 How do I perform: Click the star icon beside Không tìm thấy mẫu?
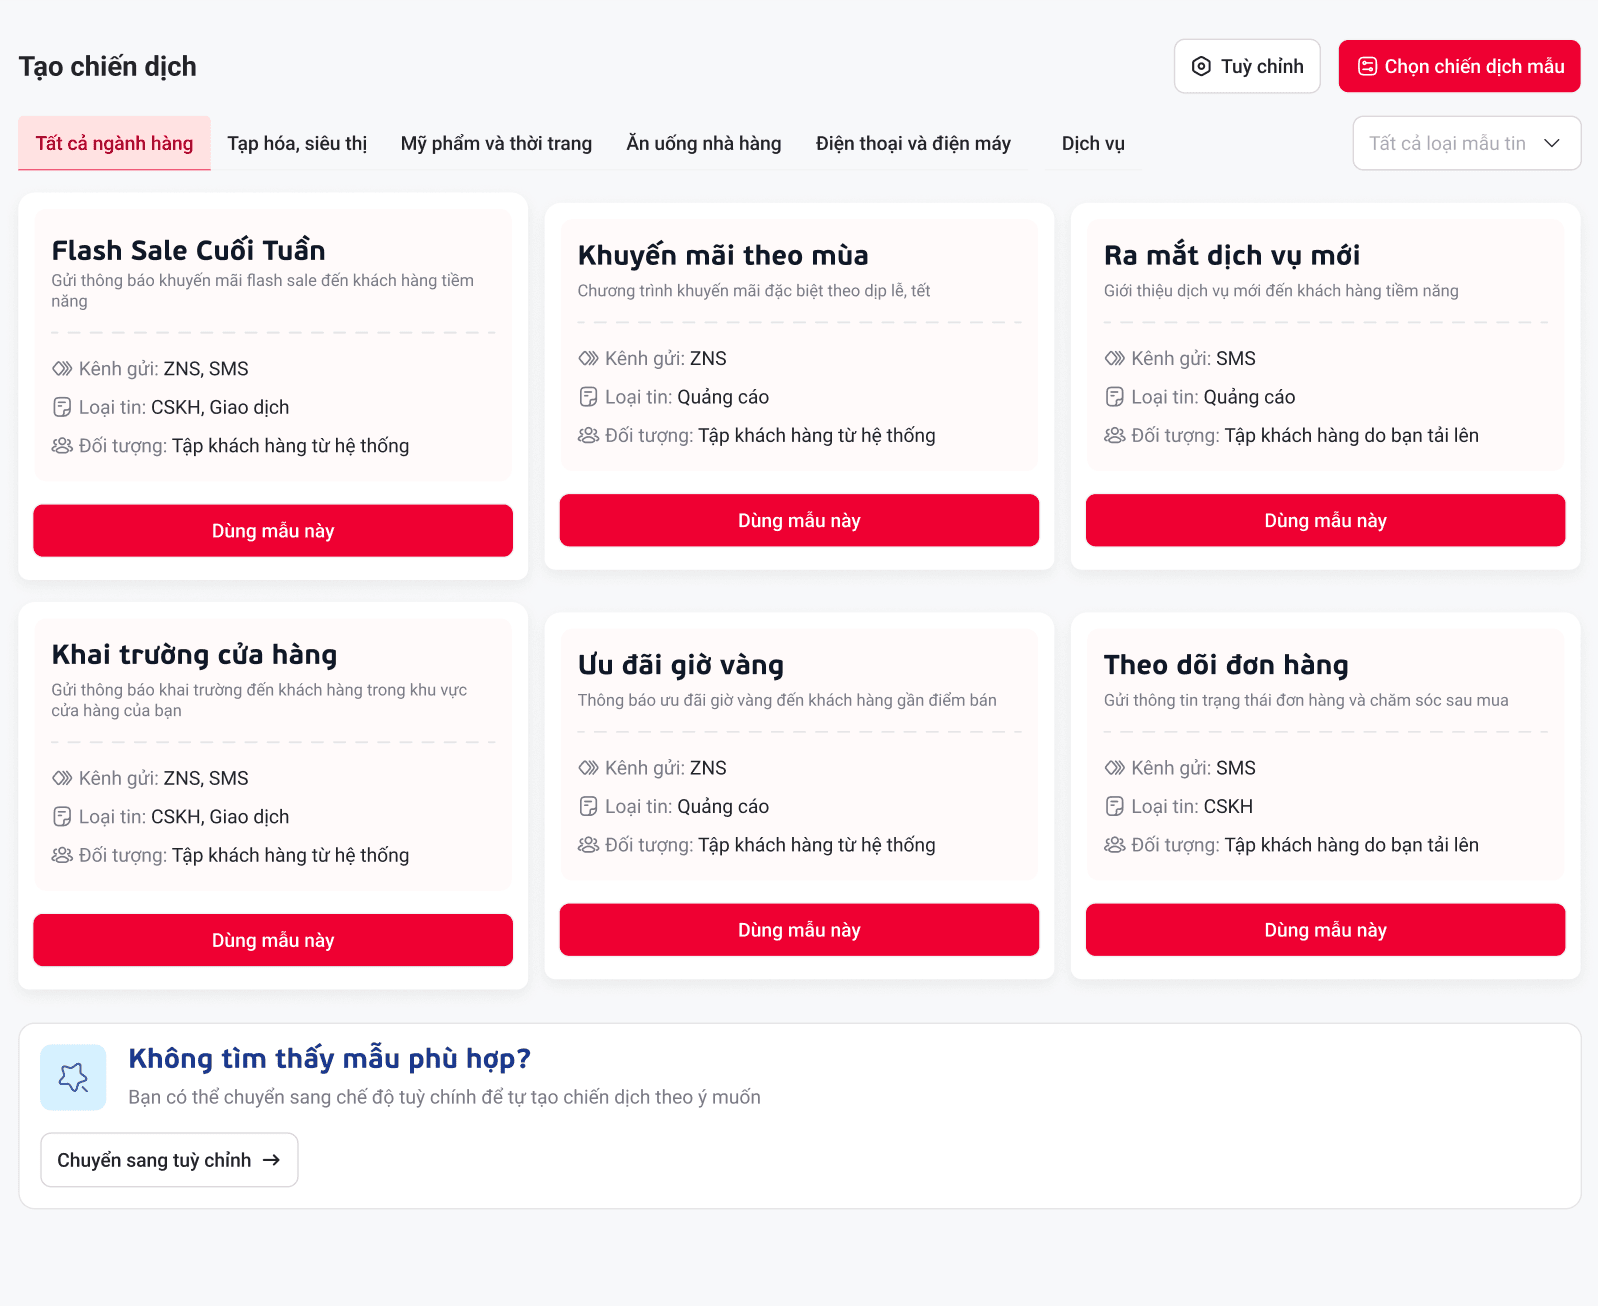[x=73, y=1077]
